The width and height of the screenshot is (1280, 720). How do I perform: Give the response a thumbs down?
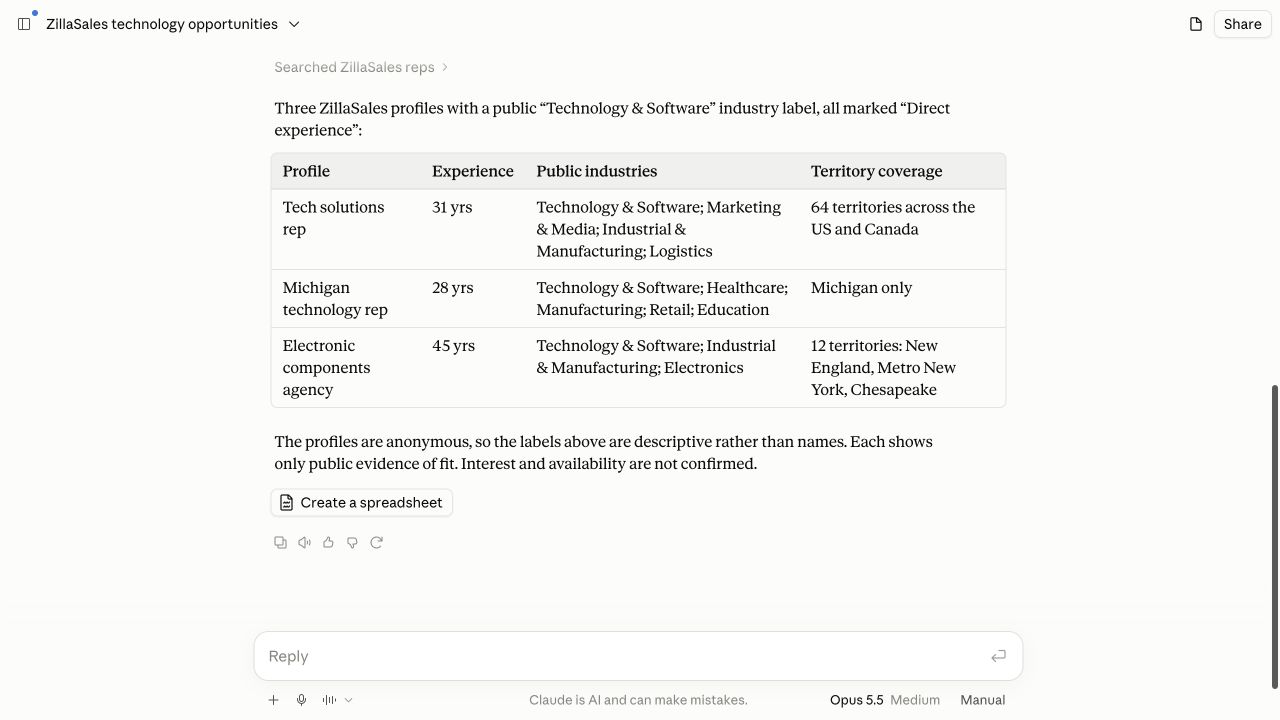(352, 542)
